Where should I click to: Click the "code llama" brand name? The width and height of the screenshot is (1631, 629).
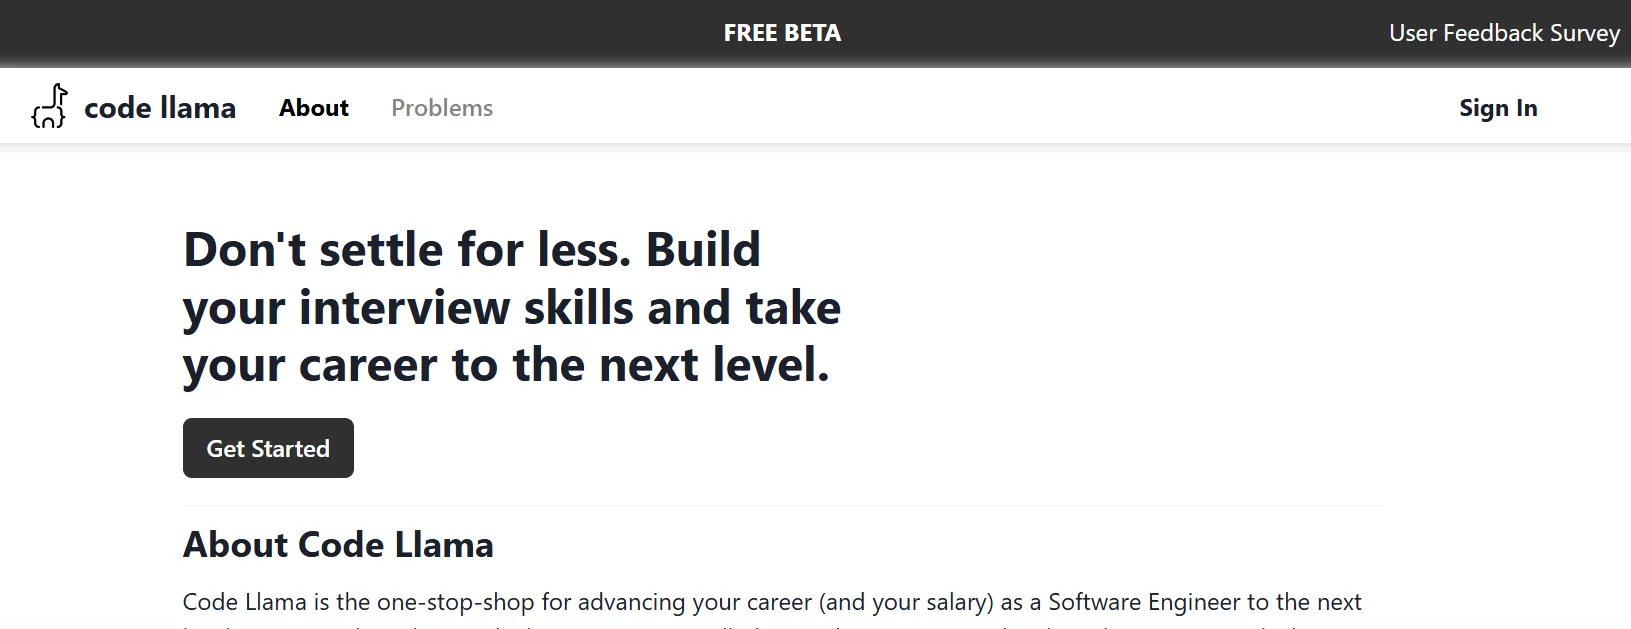pos(160,108)
